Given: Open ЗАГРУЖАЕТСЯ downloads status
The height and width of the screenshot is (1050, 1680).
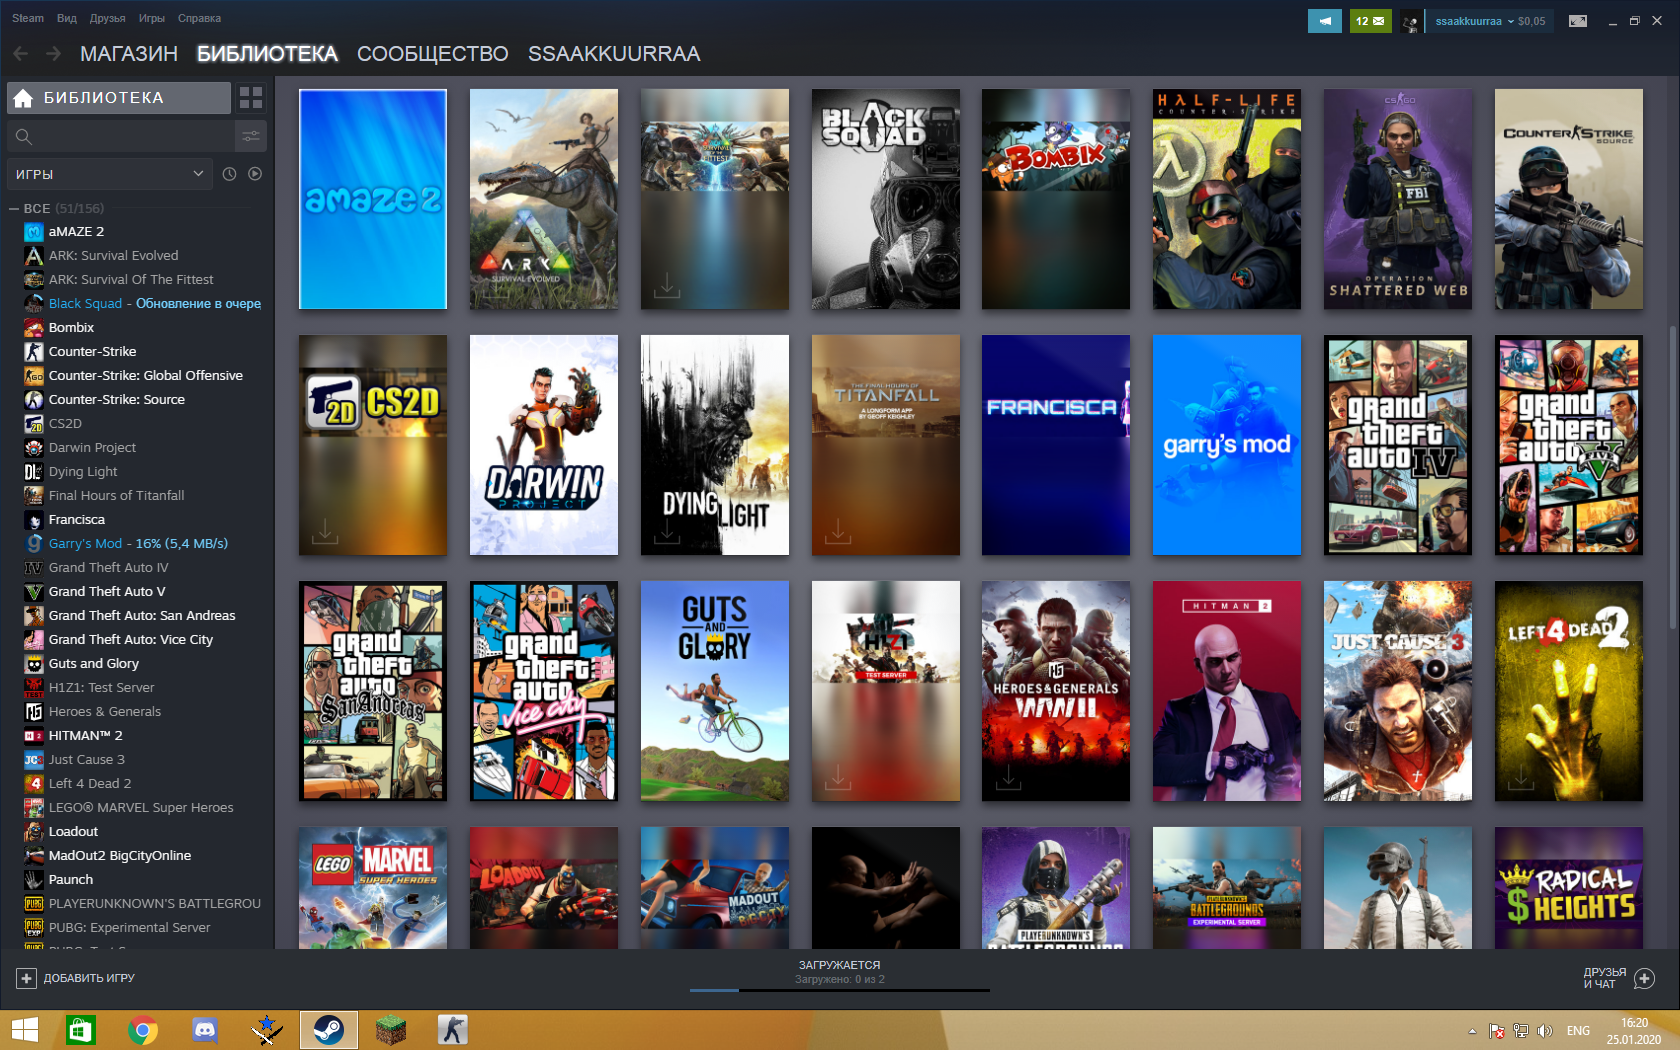Looking at the screenshot, I should tap(840, 965).
